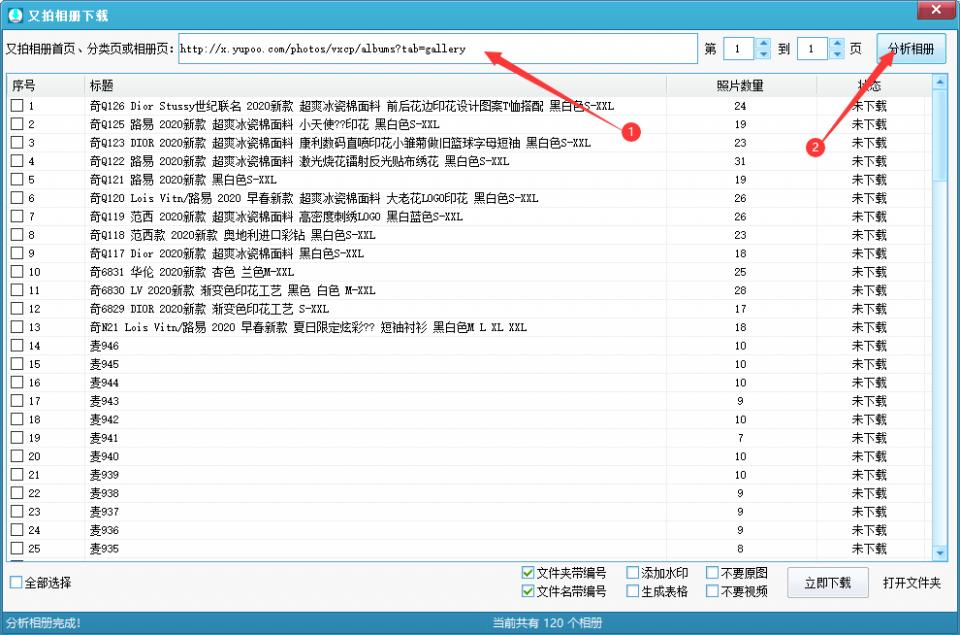Click the vertical scrollbar thumb

point(940,135)
